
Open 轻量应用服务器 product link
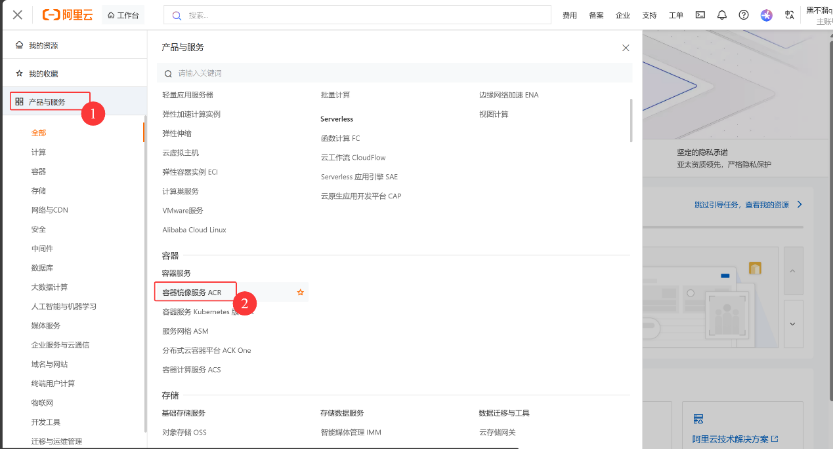coord(188,95)
